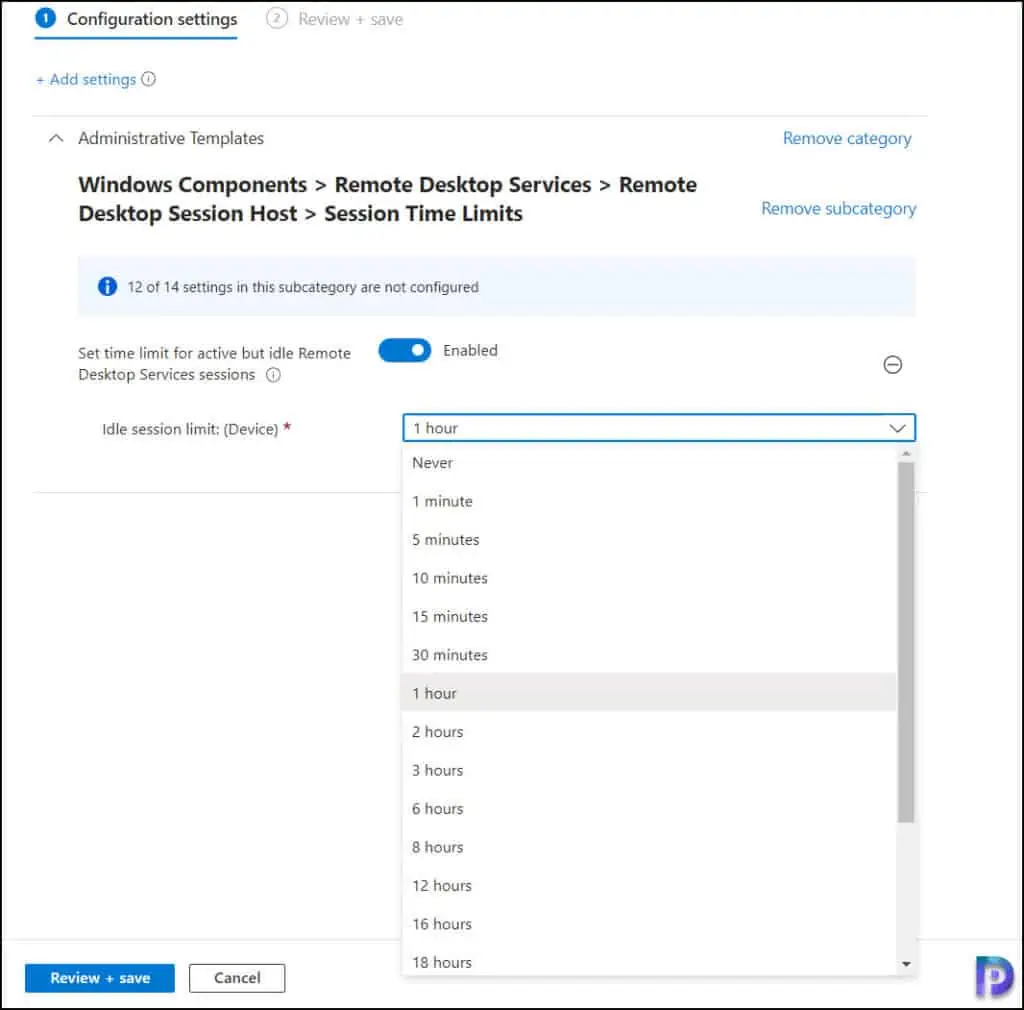
Task: Remove the idle session setting with minus icon
Action: [x=892, y=364]
